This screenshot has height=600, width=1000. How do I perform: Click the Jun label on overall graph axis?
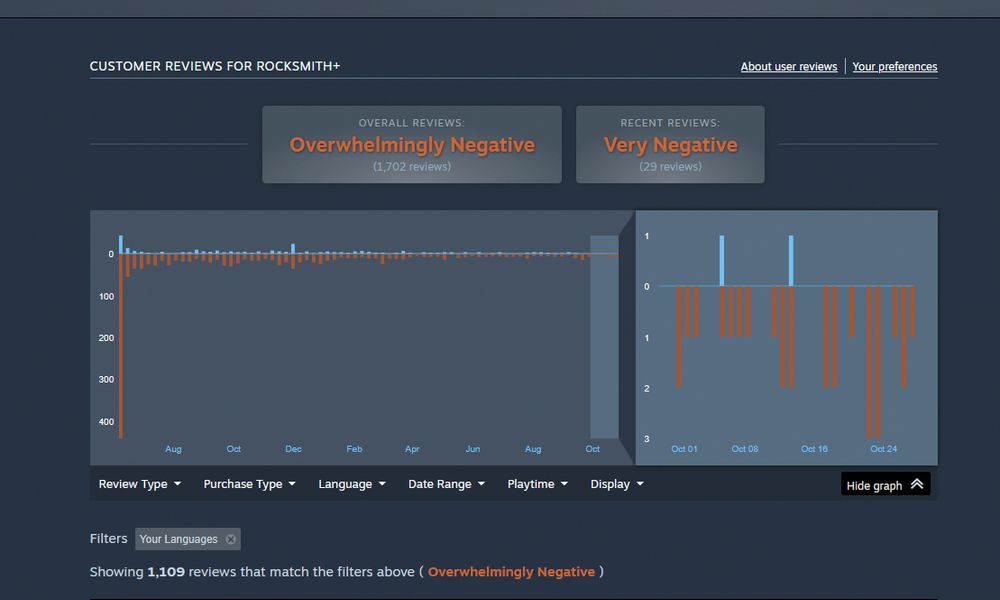pyautogui.click(x=473, y=449)
